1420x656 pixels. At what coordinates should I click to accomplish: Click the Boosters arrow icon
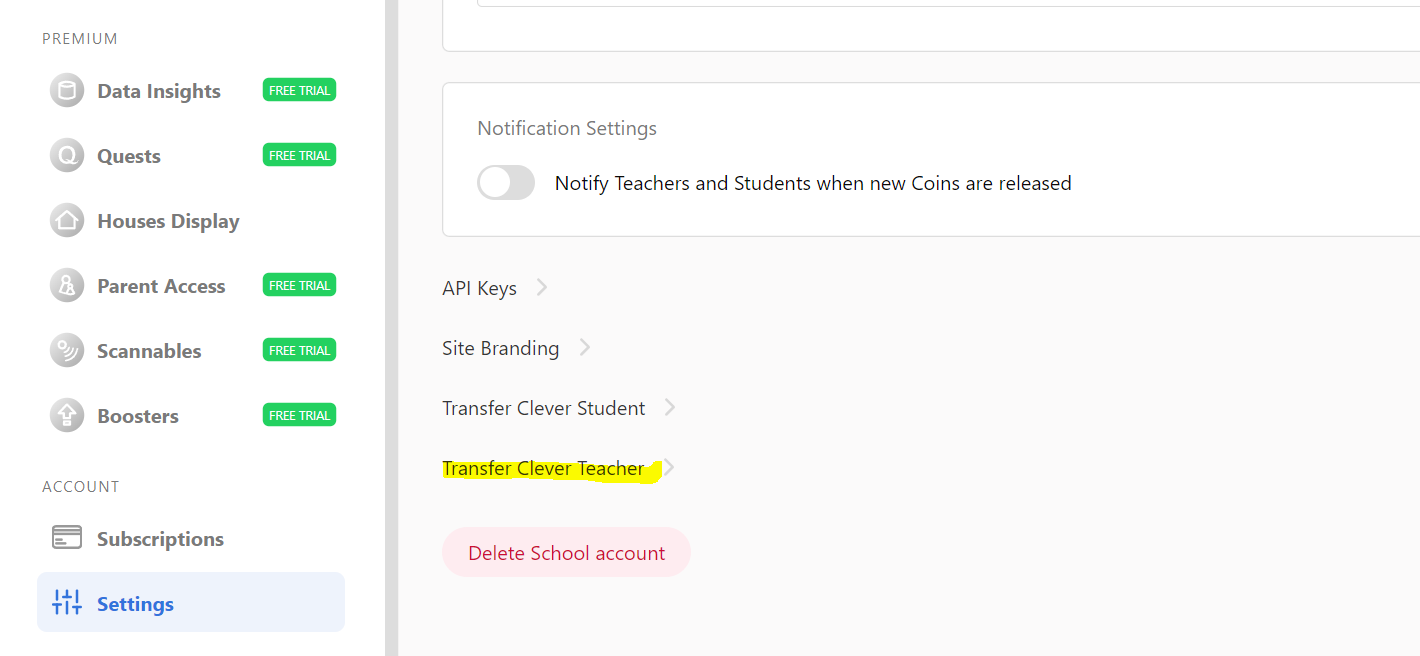(x=67, y=416)
